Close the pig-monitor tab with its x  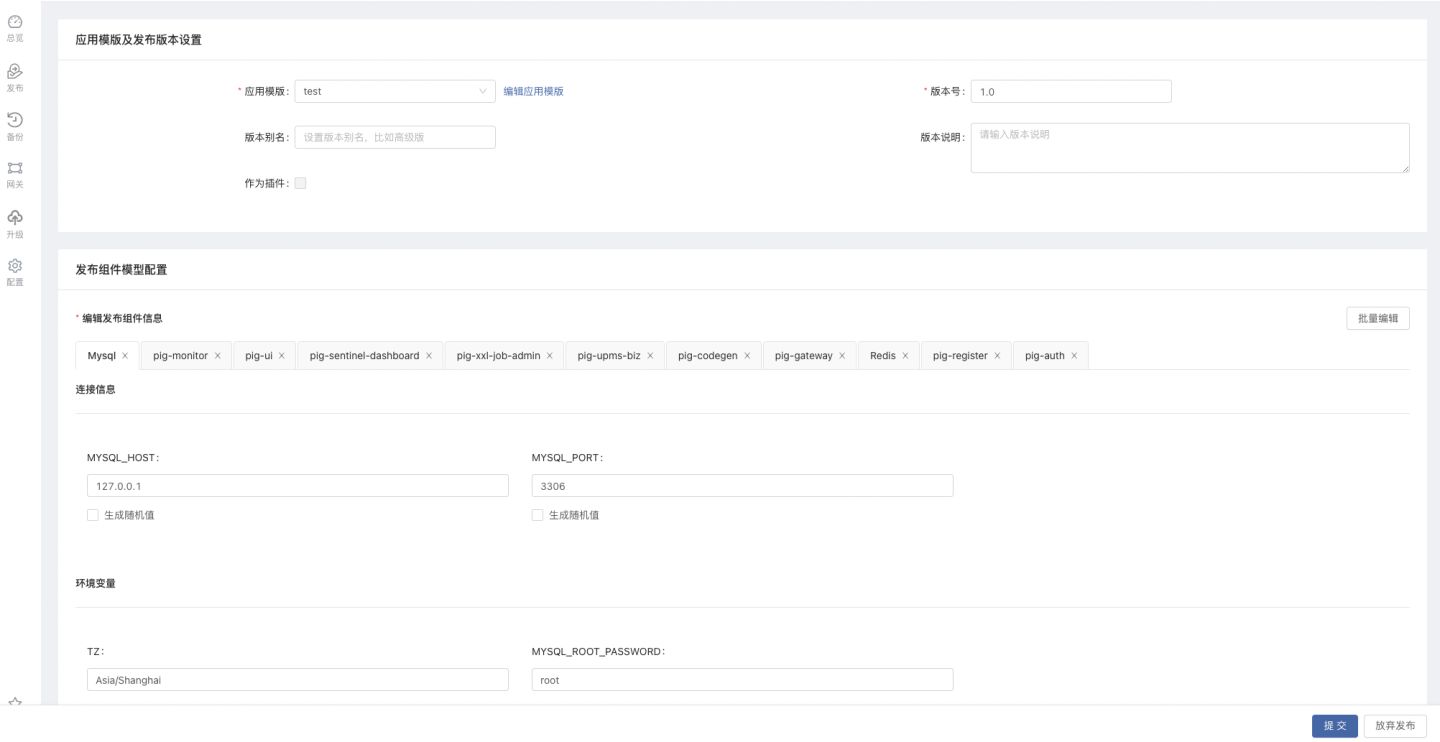(217, 356)
